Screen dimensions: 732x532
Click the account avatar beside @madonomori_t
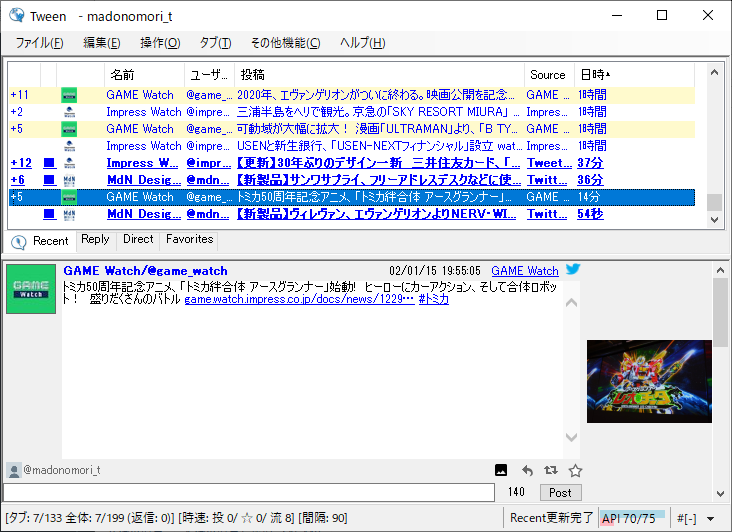click(14, 470)
